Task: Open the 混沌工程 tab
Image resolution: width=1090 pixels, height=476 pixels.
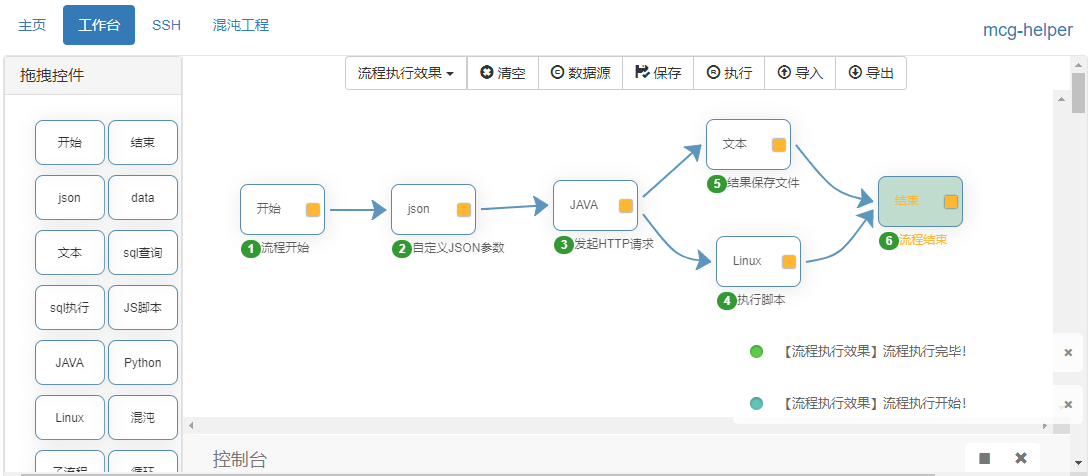Action: coord(241,25)
